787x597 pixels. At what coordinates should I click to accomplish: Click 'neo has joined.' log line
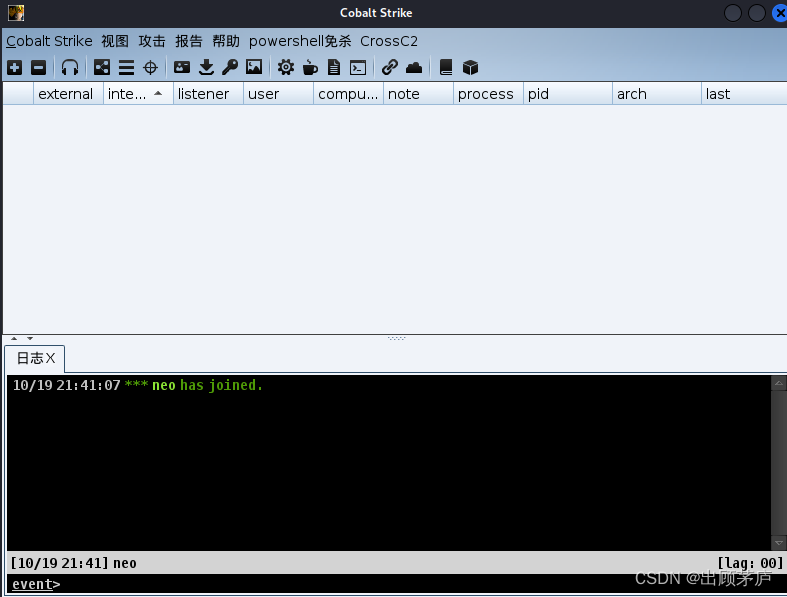(x=207, y=385)
